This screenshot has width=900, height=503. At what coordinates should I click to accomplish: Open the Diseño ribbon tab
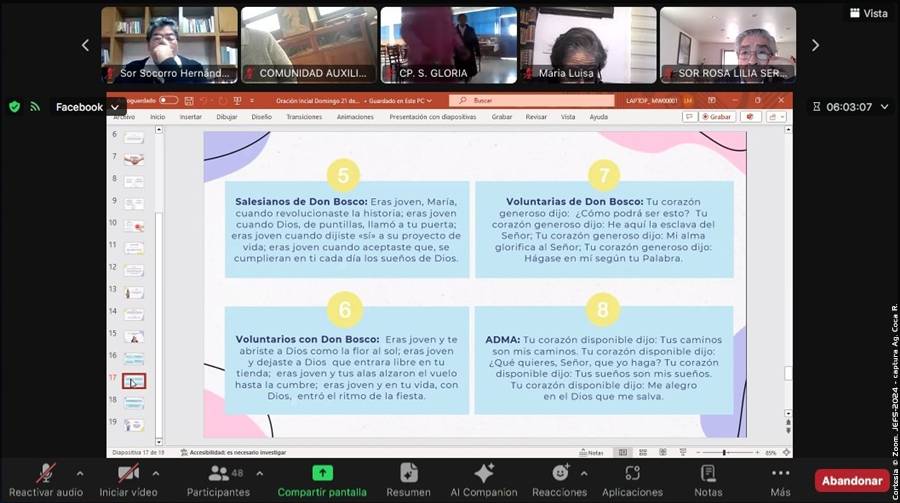(261, 117)
